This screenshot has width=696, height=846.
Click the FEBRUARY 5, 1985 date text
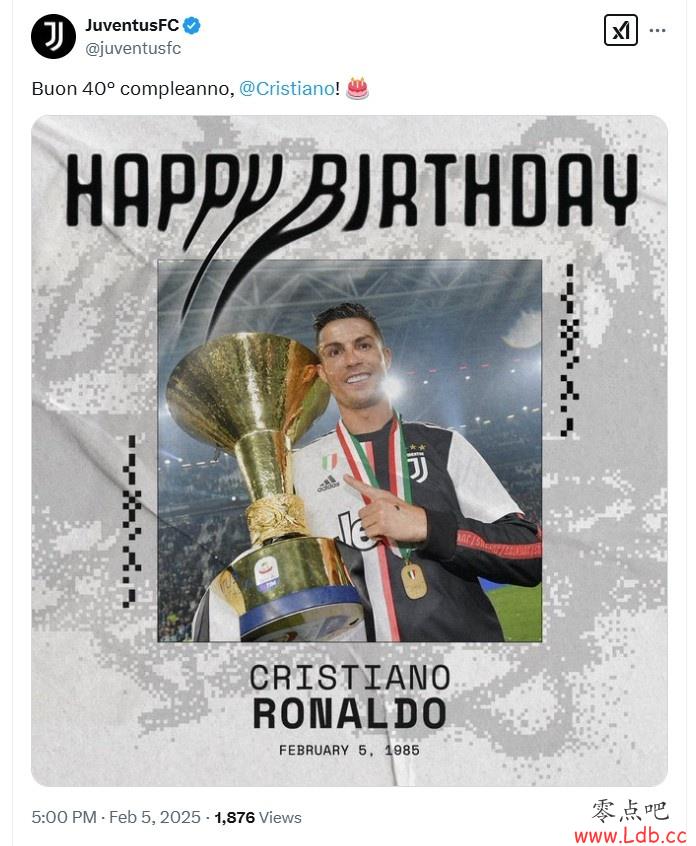click(349, 750)
